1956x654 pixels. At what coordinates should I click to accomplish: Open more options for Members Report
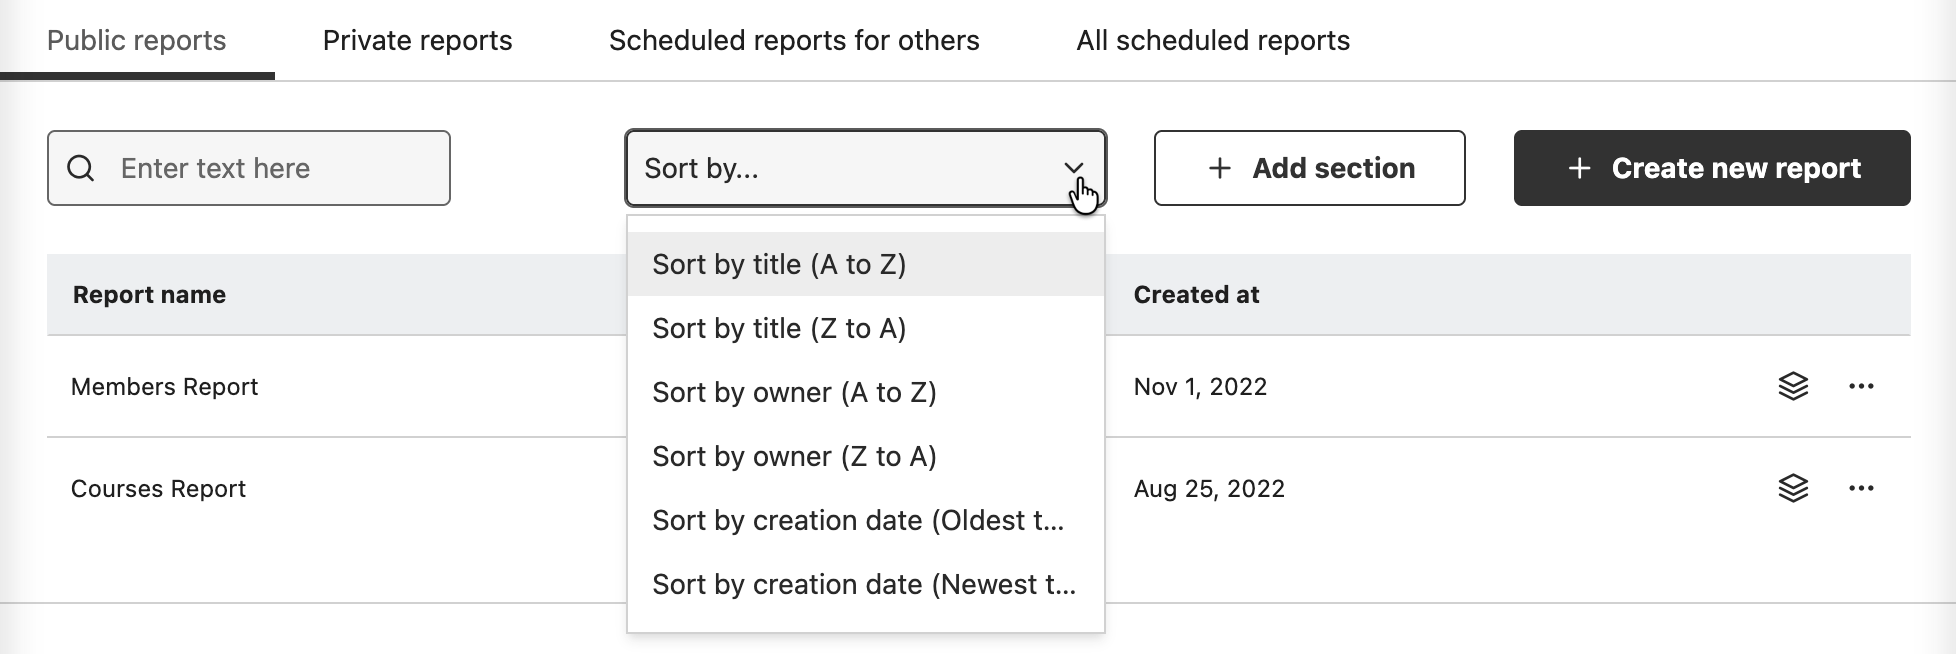point(1861,386)
